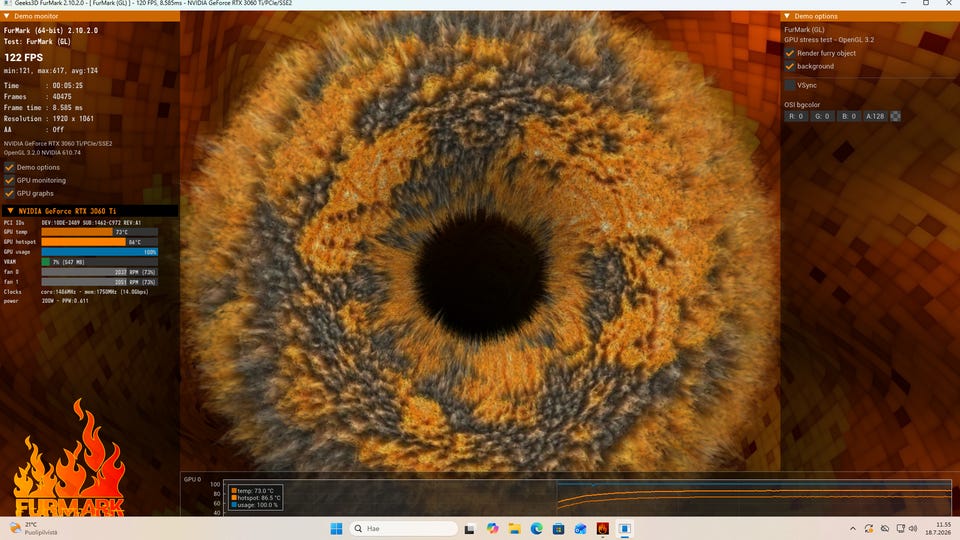960x540 pixels.
Task: Collapse the Demo monitor panel
Action: click(7, 16)
